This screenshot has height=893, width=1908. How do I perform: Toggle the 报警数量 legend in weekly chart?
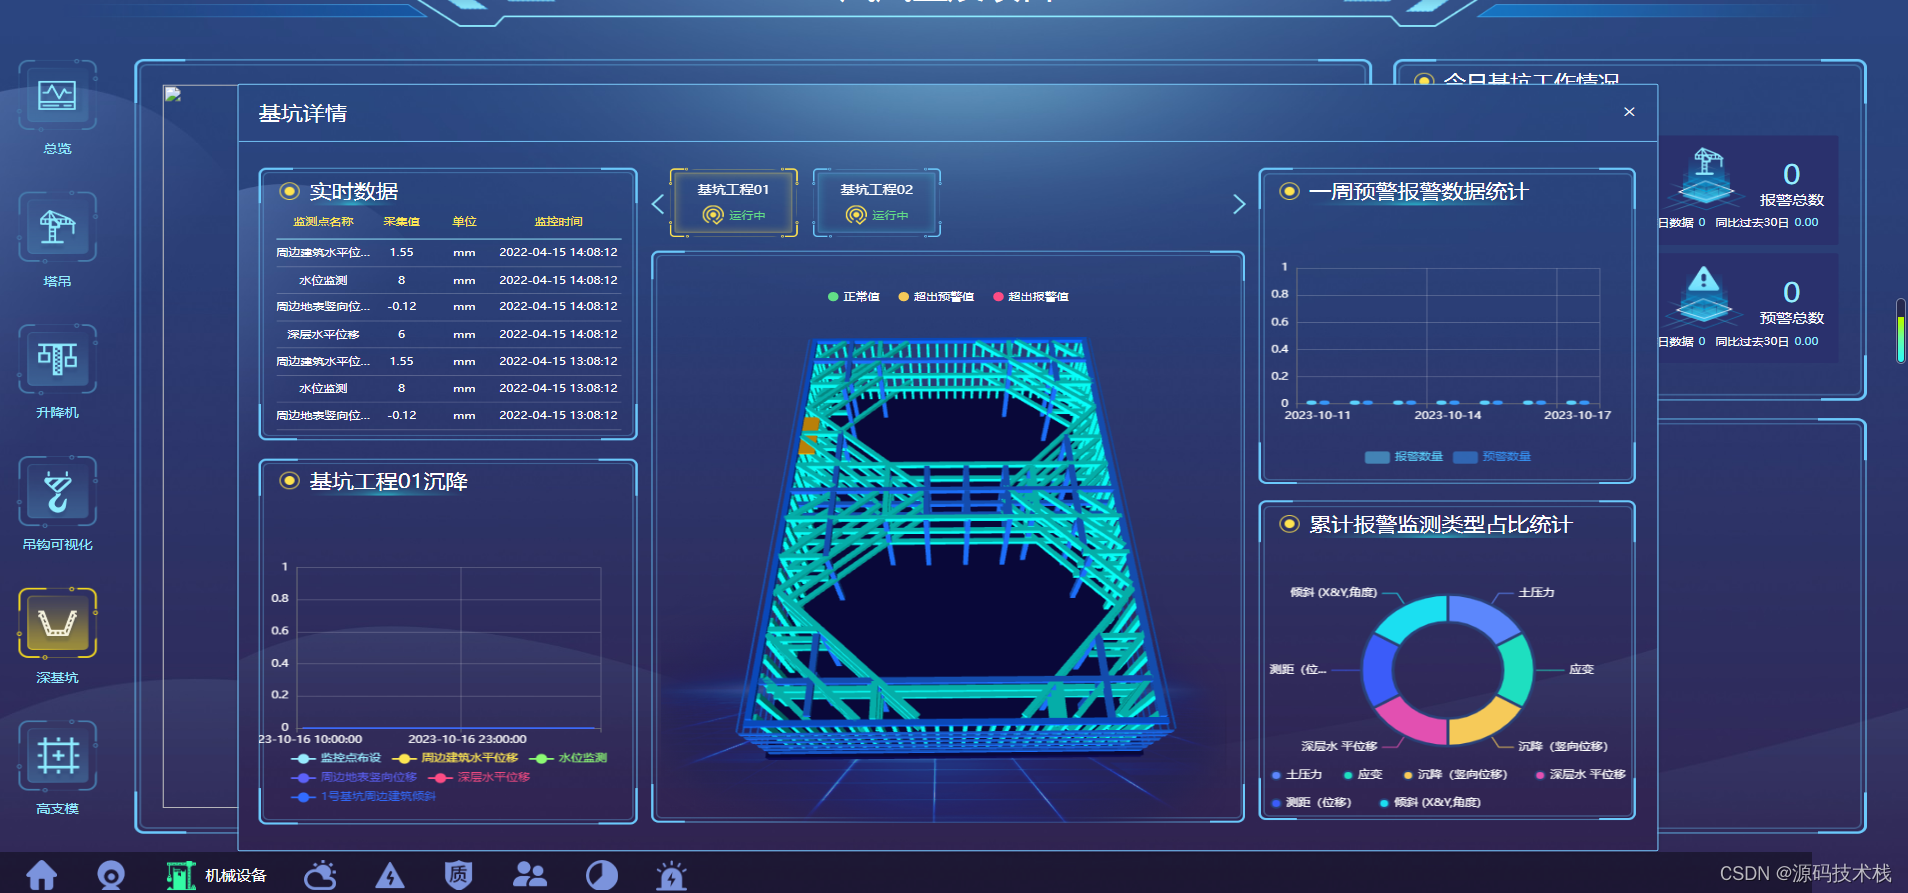1404,457
